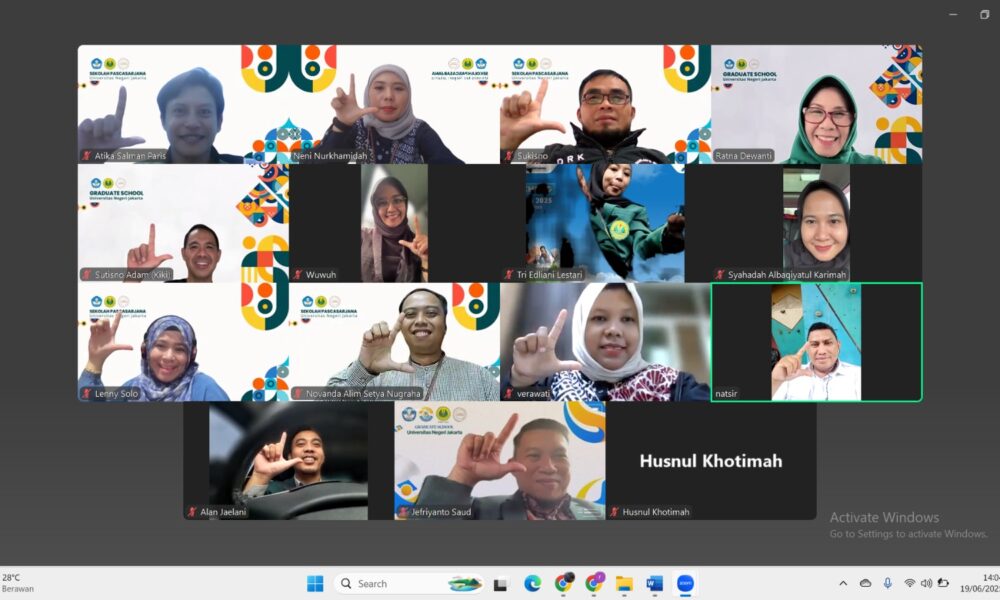Open File Explorer from the taskbar
This screenshot has height=600, width=1000.
[624, 583]
